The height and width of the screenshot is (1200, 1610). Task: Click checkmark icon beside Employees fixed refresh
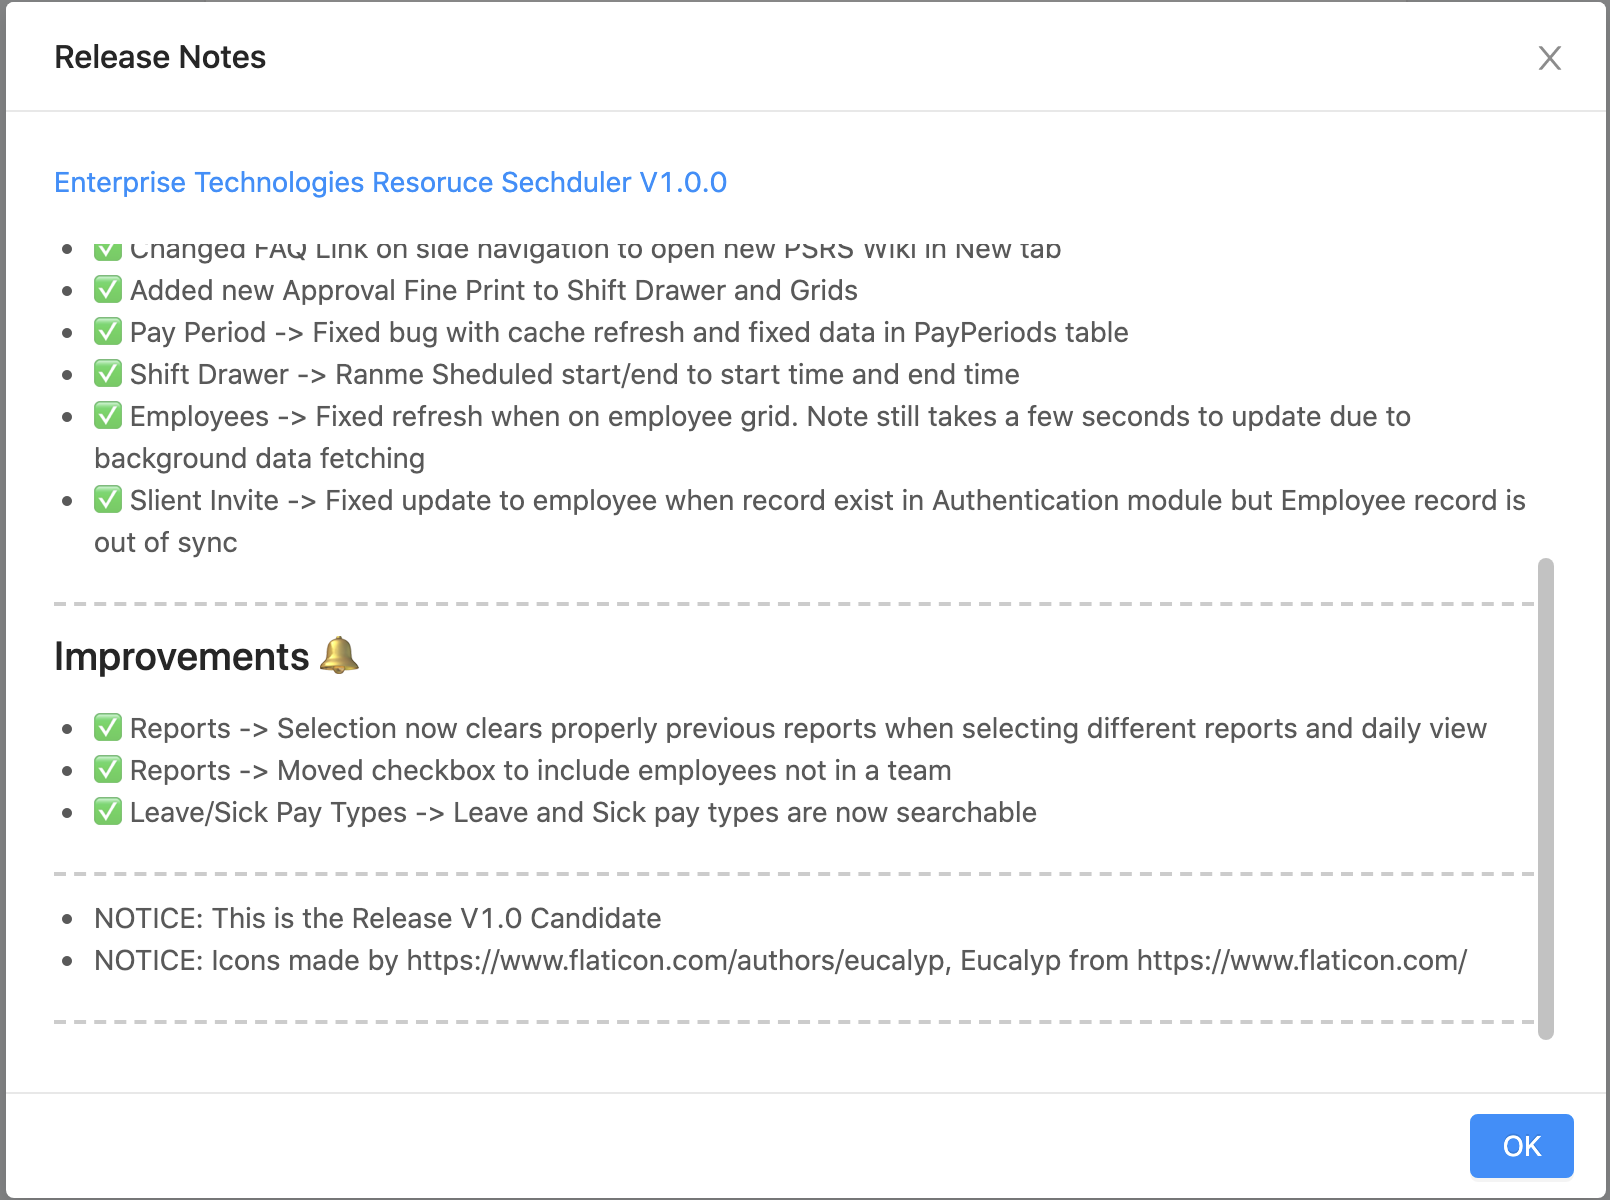click(x=108, y=416)
